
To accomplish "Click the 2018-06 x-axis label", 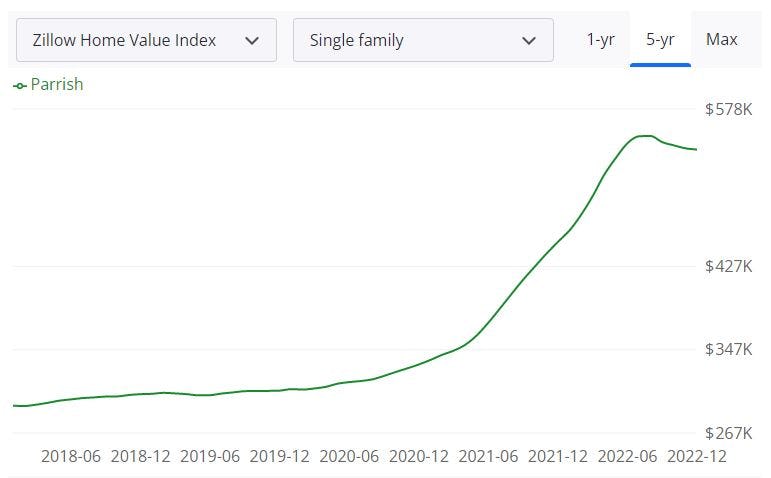I will pyautogui.click(x=71, y=456).
